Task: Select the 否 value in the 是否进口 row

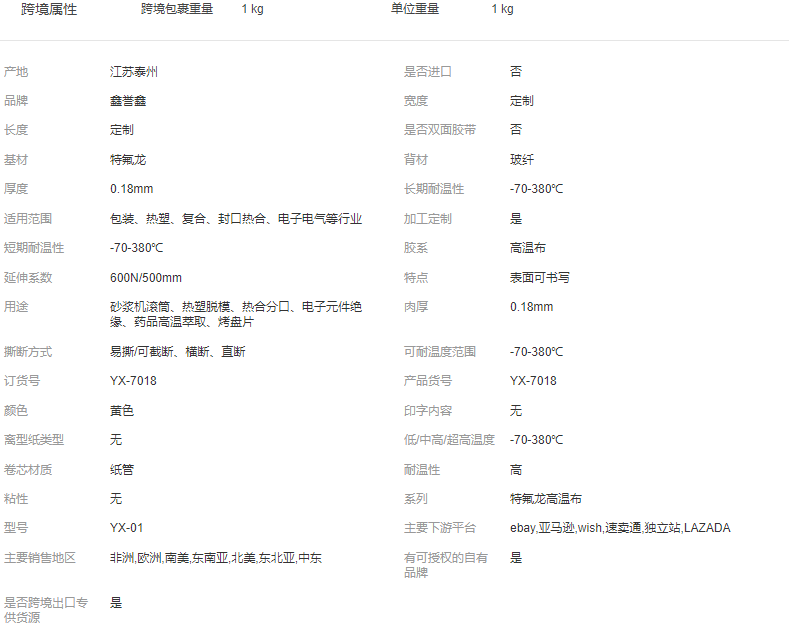Action: [516, 71]
